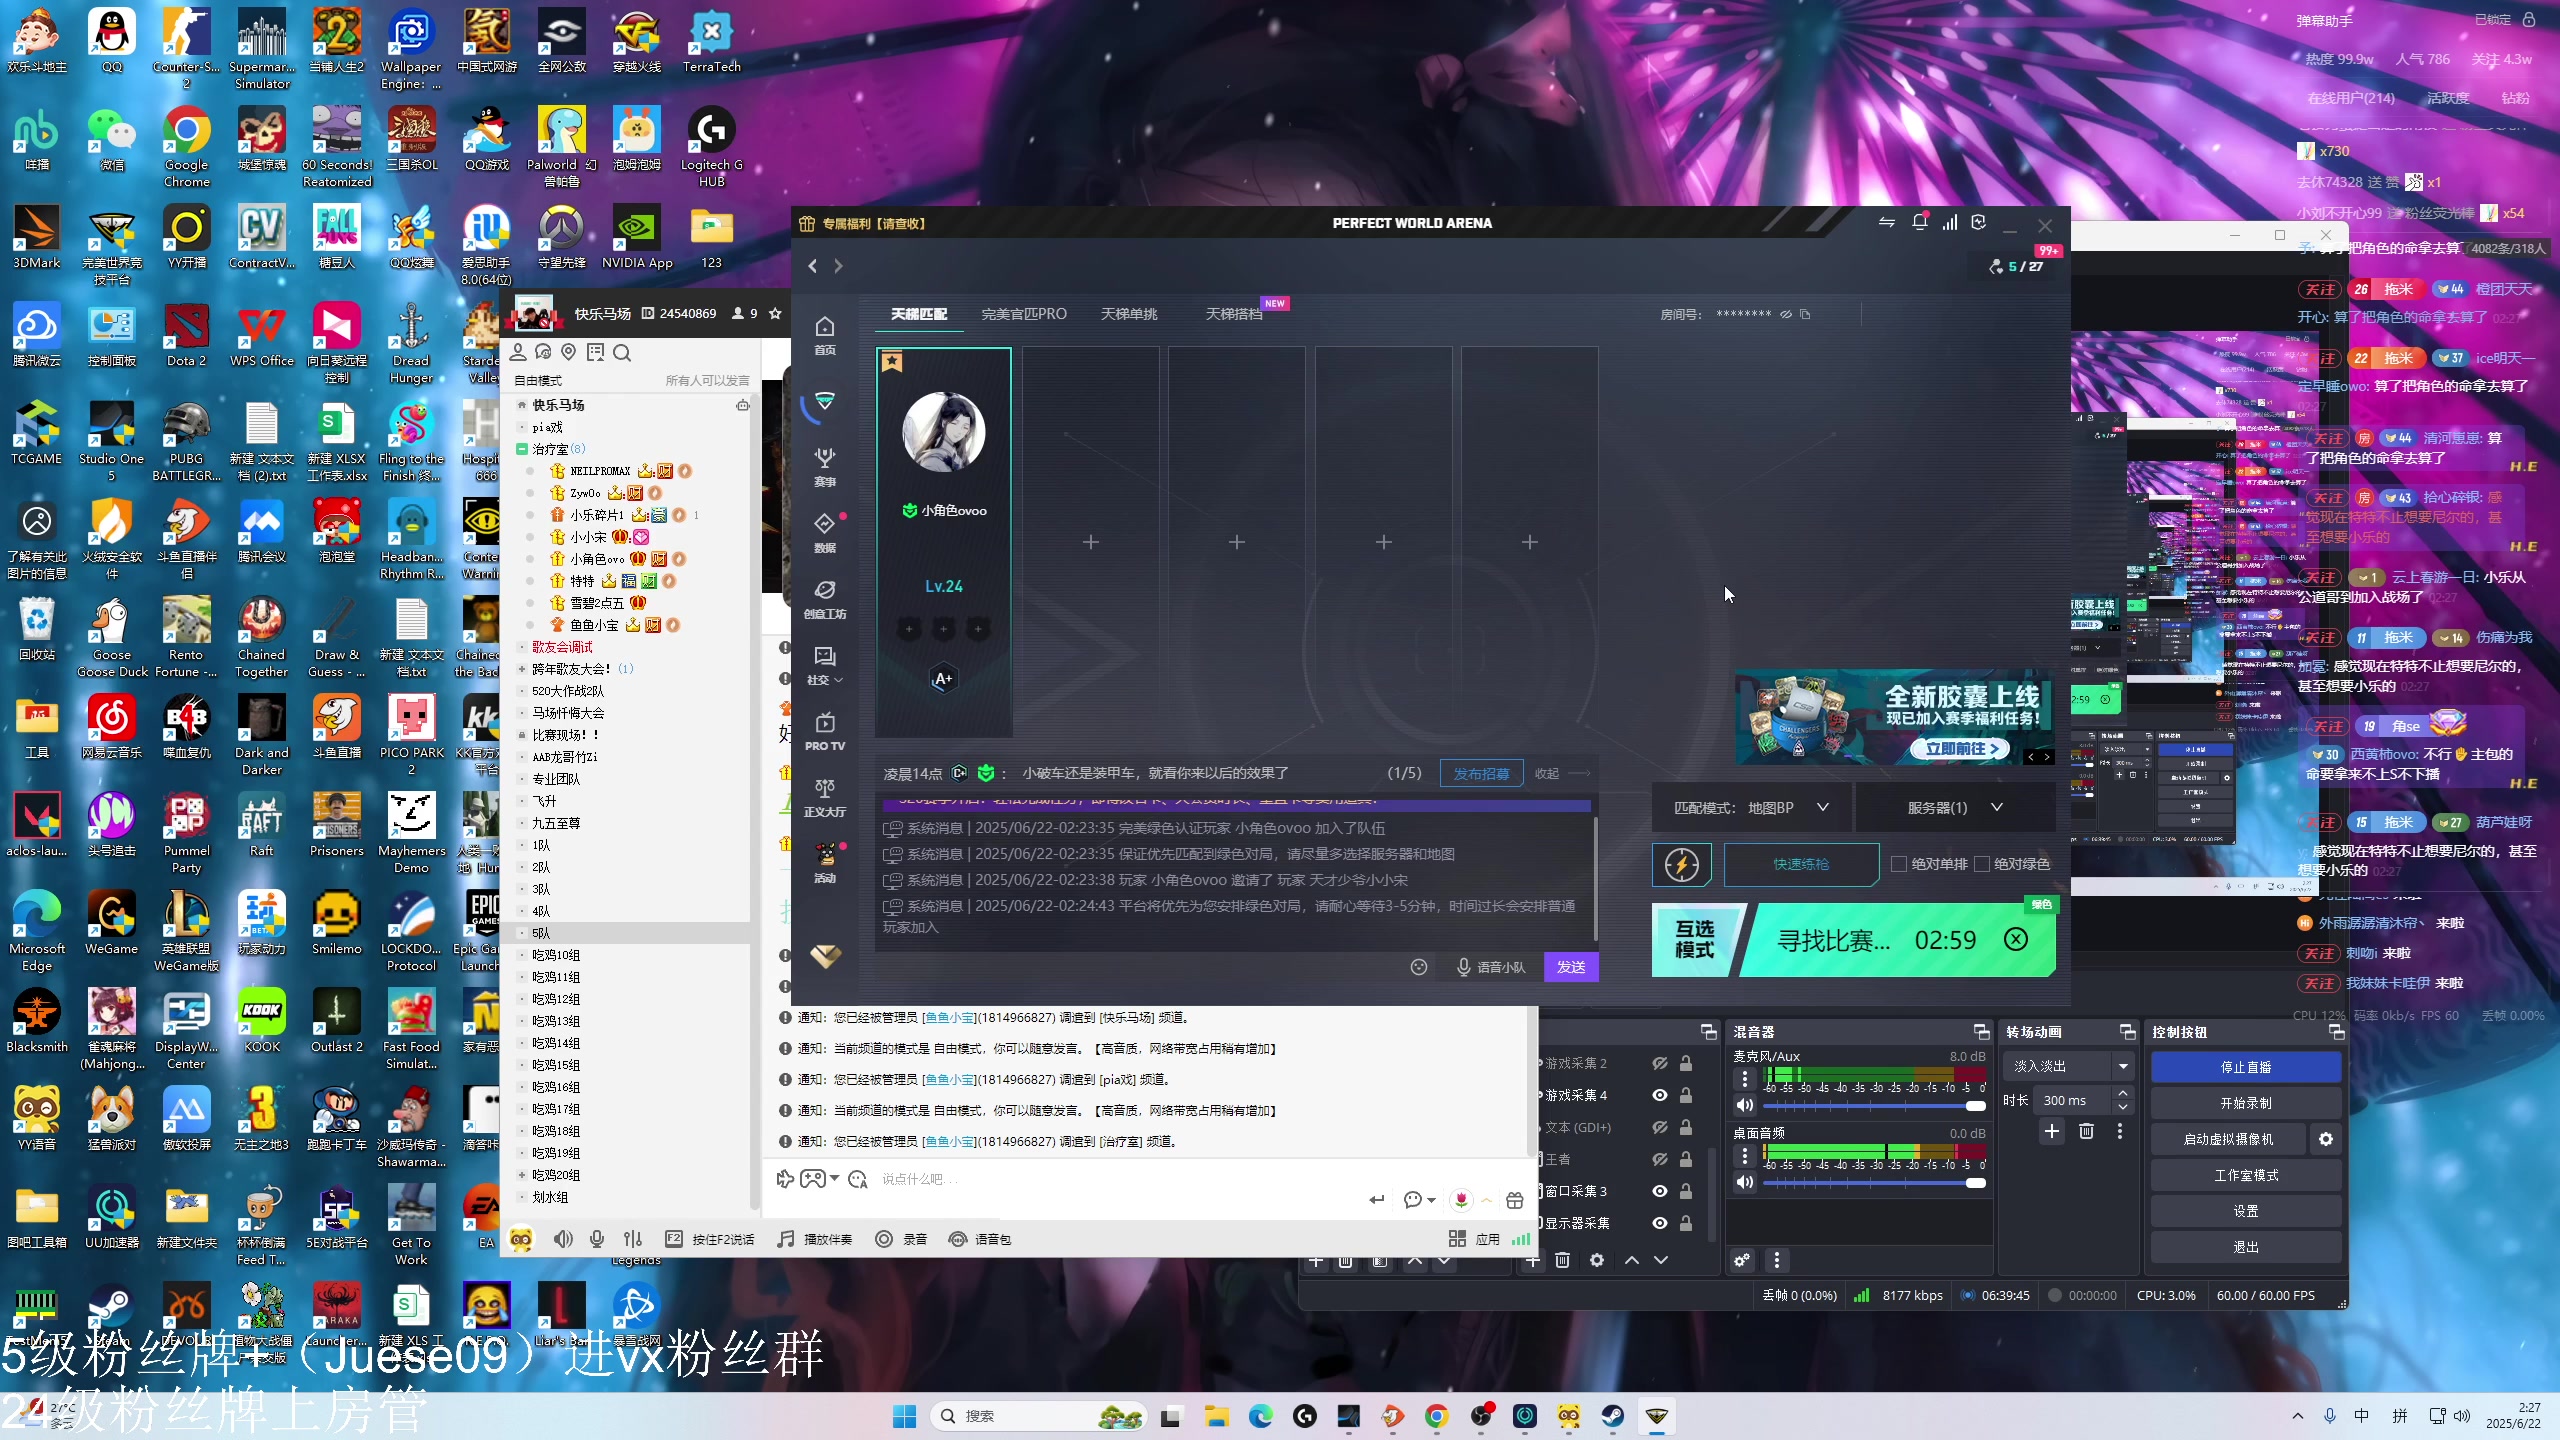Image resolution: width=2560 pixels, height=1440 pixels.
Task: Switch to the 完美官匹PRO tab
Action: coord(1024,314)
